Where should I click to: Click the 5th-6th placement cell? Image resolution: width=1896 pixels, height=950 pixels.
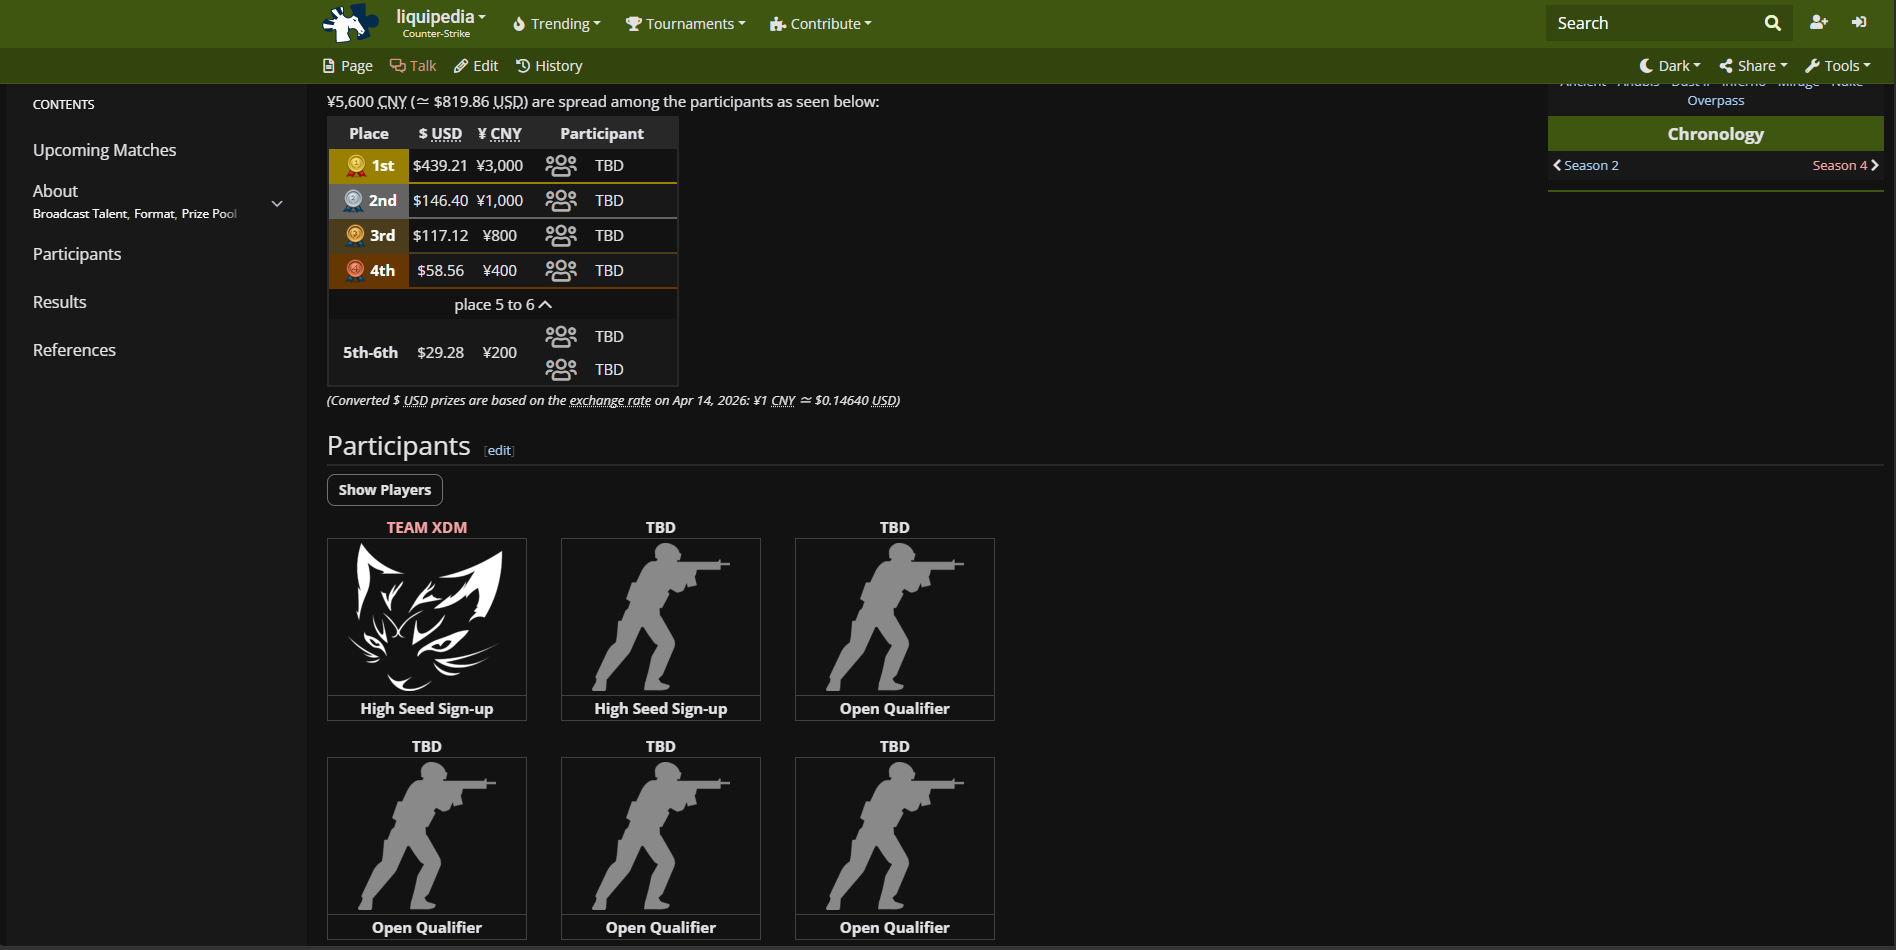coord(370,353)
